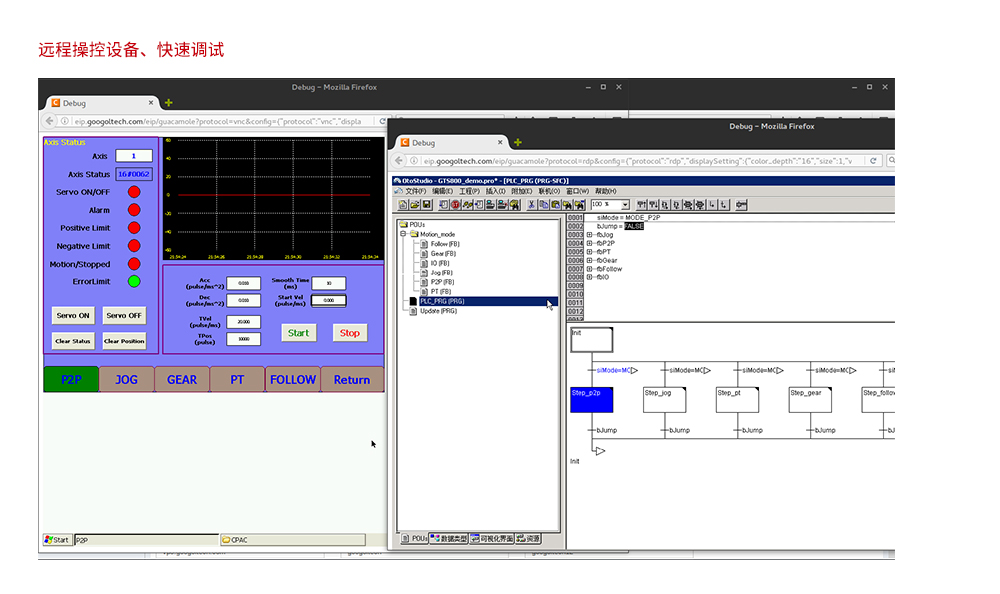
Task: Open the 工程(P) menu
Action: tap(469, 191)
